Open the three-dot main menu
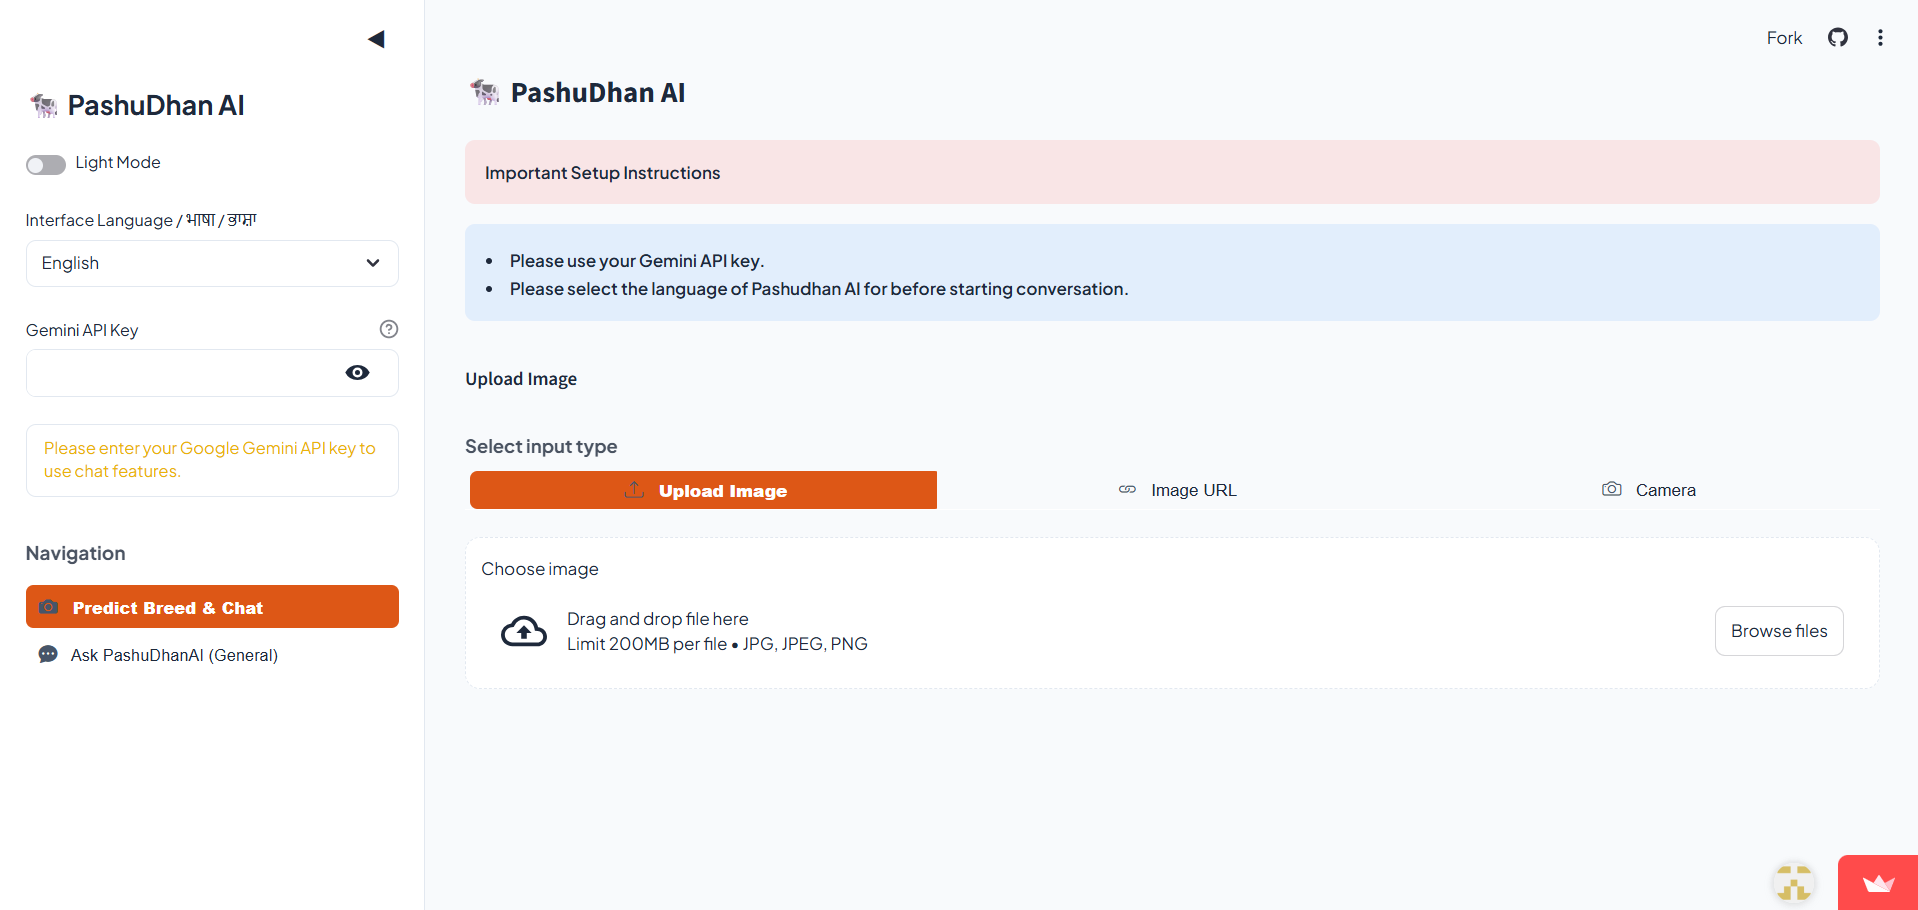Viewport: 1918px width, 910px height. [x=1880, y=38]
